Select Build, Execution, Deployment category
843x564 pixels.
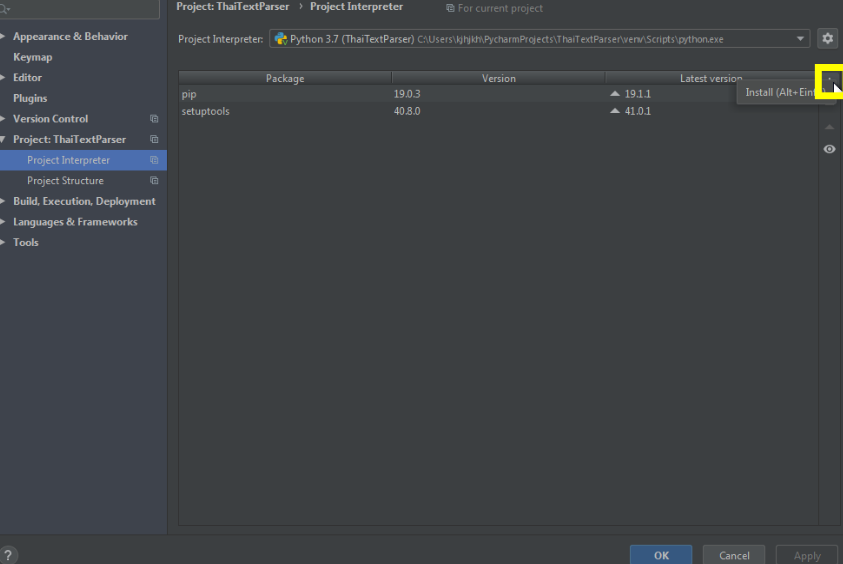click(x=84, y=201)
